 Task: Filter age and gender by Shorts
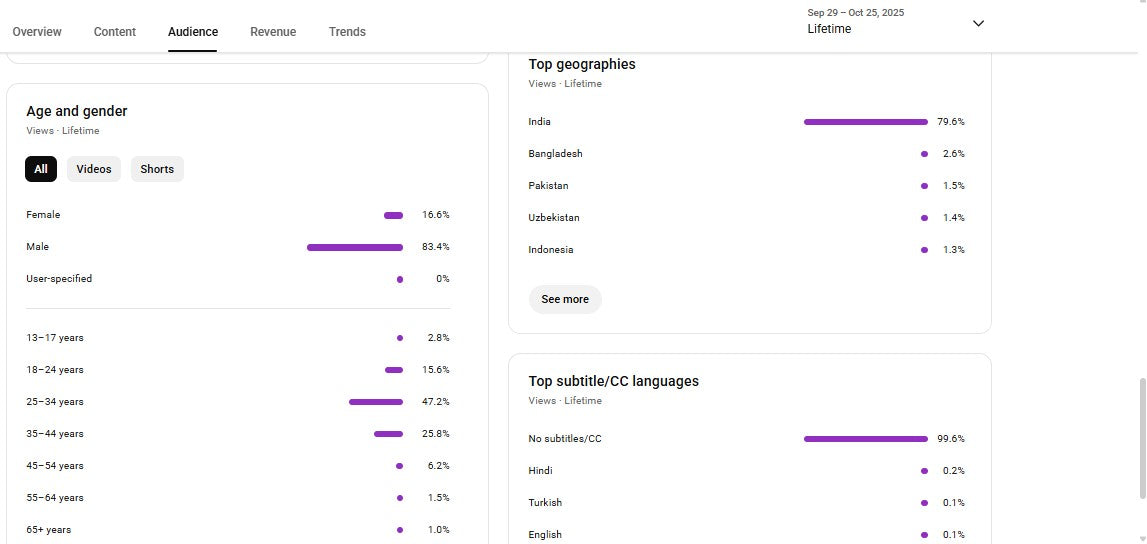click(157, 169)
